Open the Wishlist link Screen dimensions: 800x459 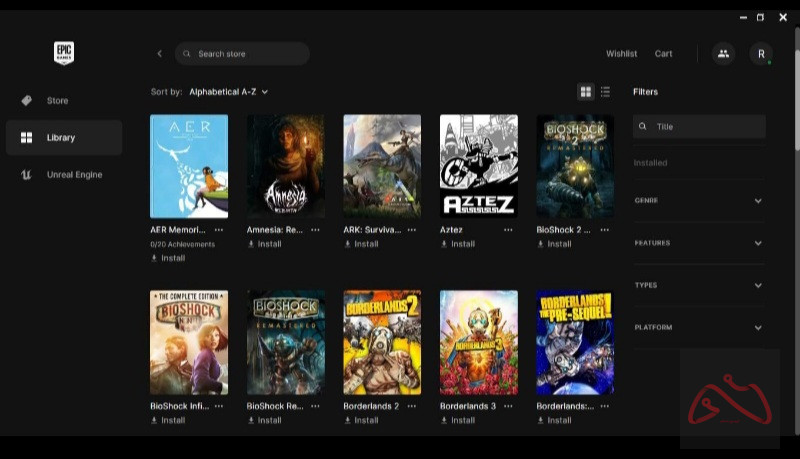[621, 54]
